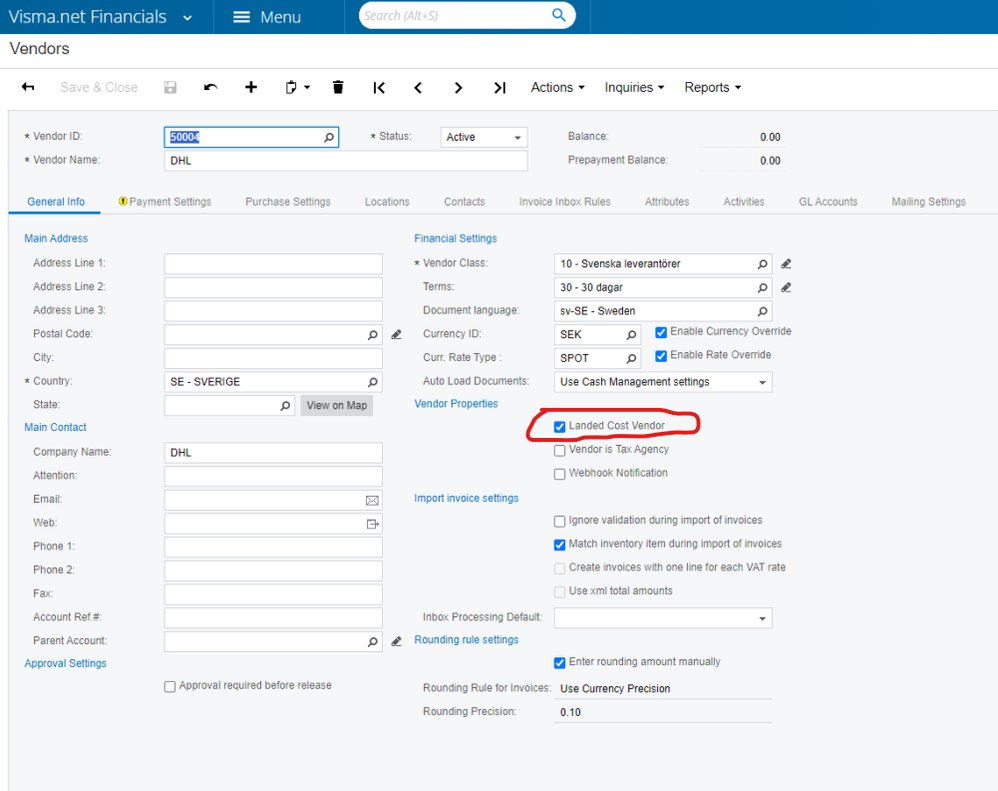The height and width of the screenshot is (791, 998).
Task: Open the Invoice Inbox Rules tab
Action: pos(565,202)
